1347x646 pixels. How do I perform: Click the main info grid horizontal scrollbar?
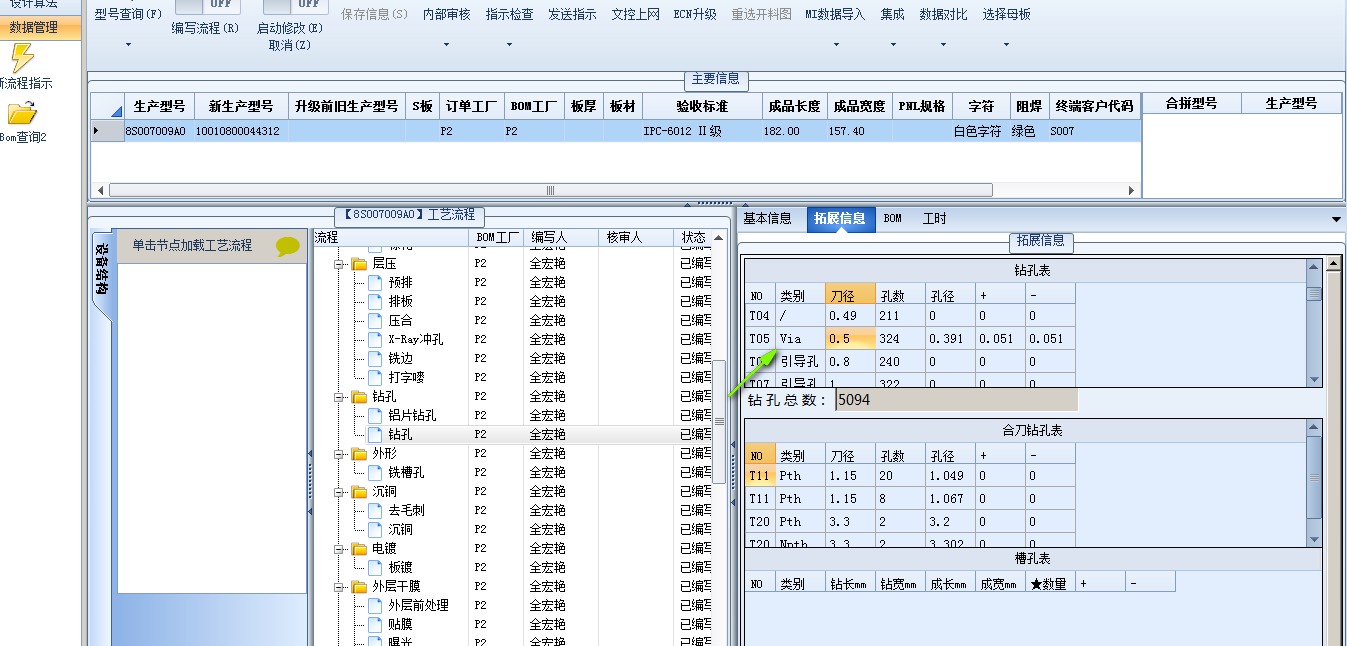[x=616, y=190]
